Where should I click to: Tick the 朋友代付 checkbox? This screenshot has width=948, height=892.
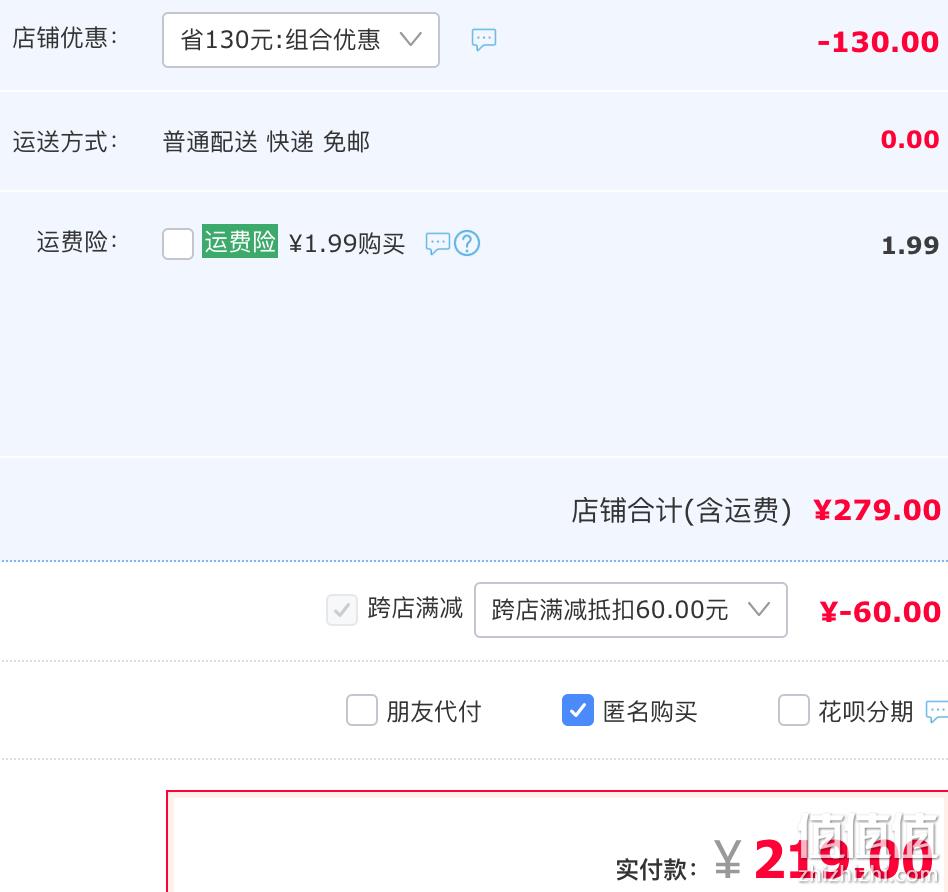[x=362, y=710]
